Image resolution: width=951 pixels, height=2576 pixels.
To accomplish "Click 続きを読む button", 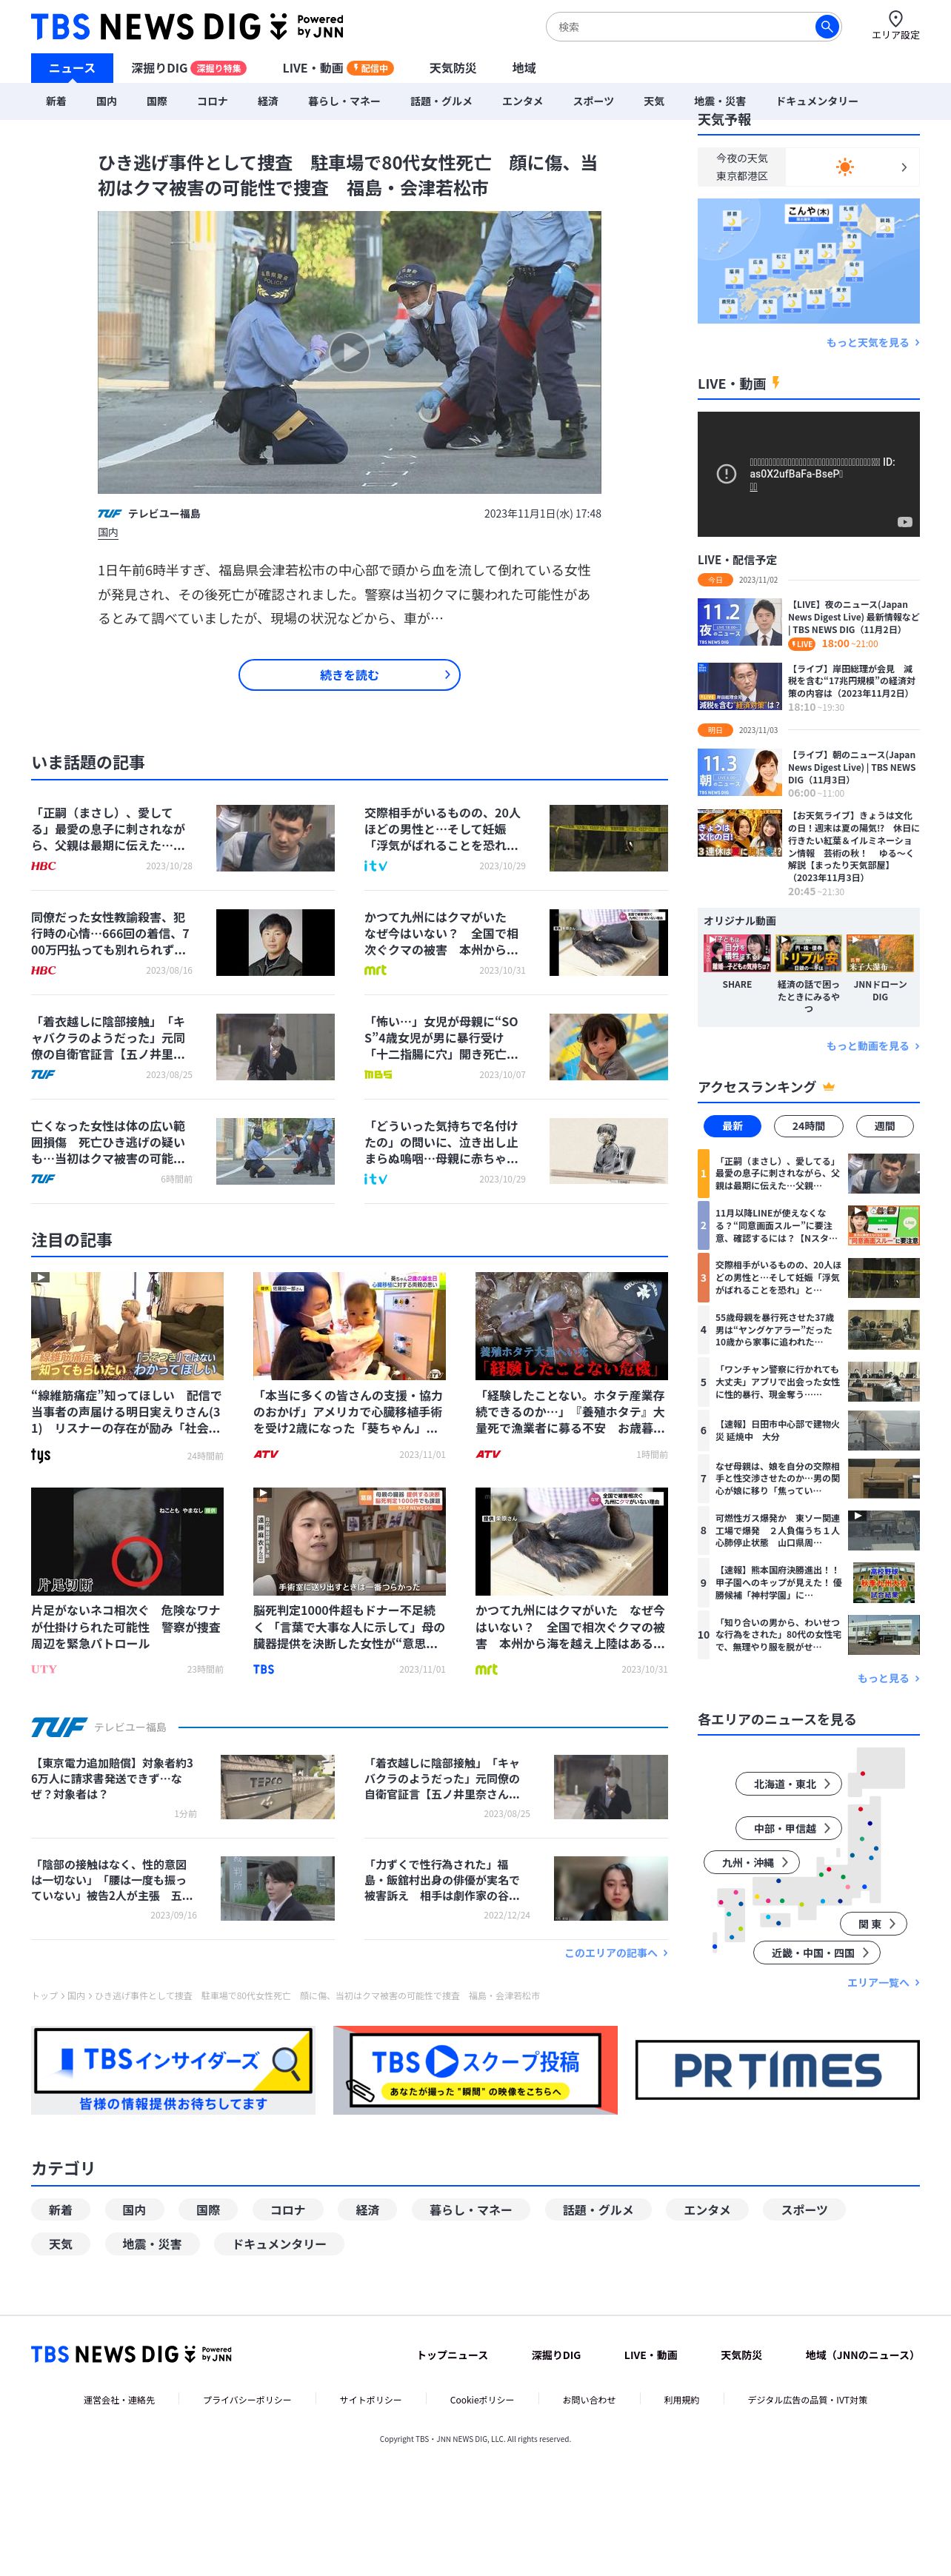I will click(349, 675).
